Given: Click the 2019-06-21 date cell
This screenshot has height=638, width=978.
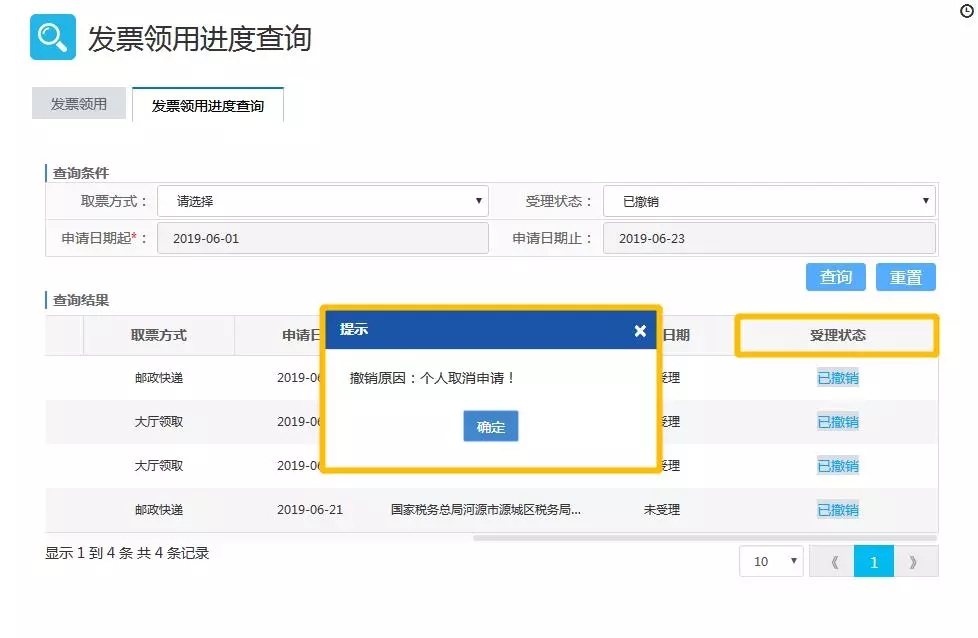Looking at the screenshot, I should [x=310, y=510].
